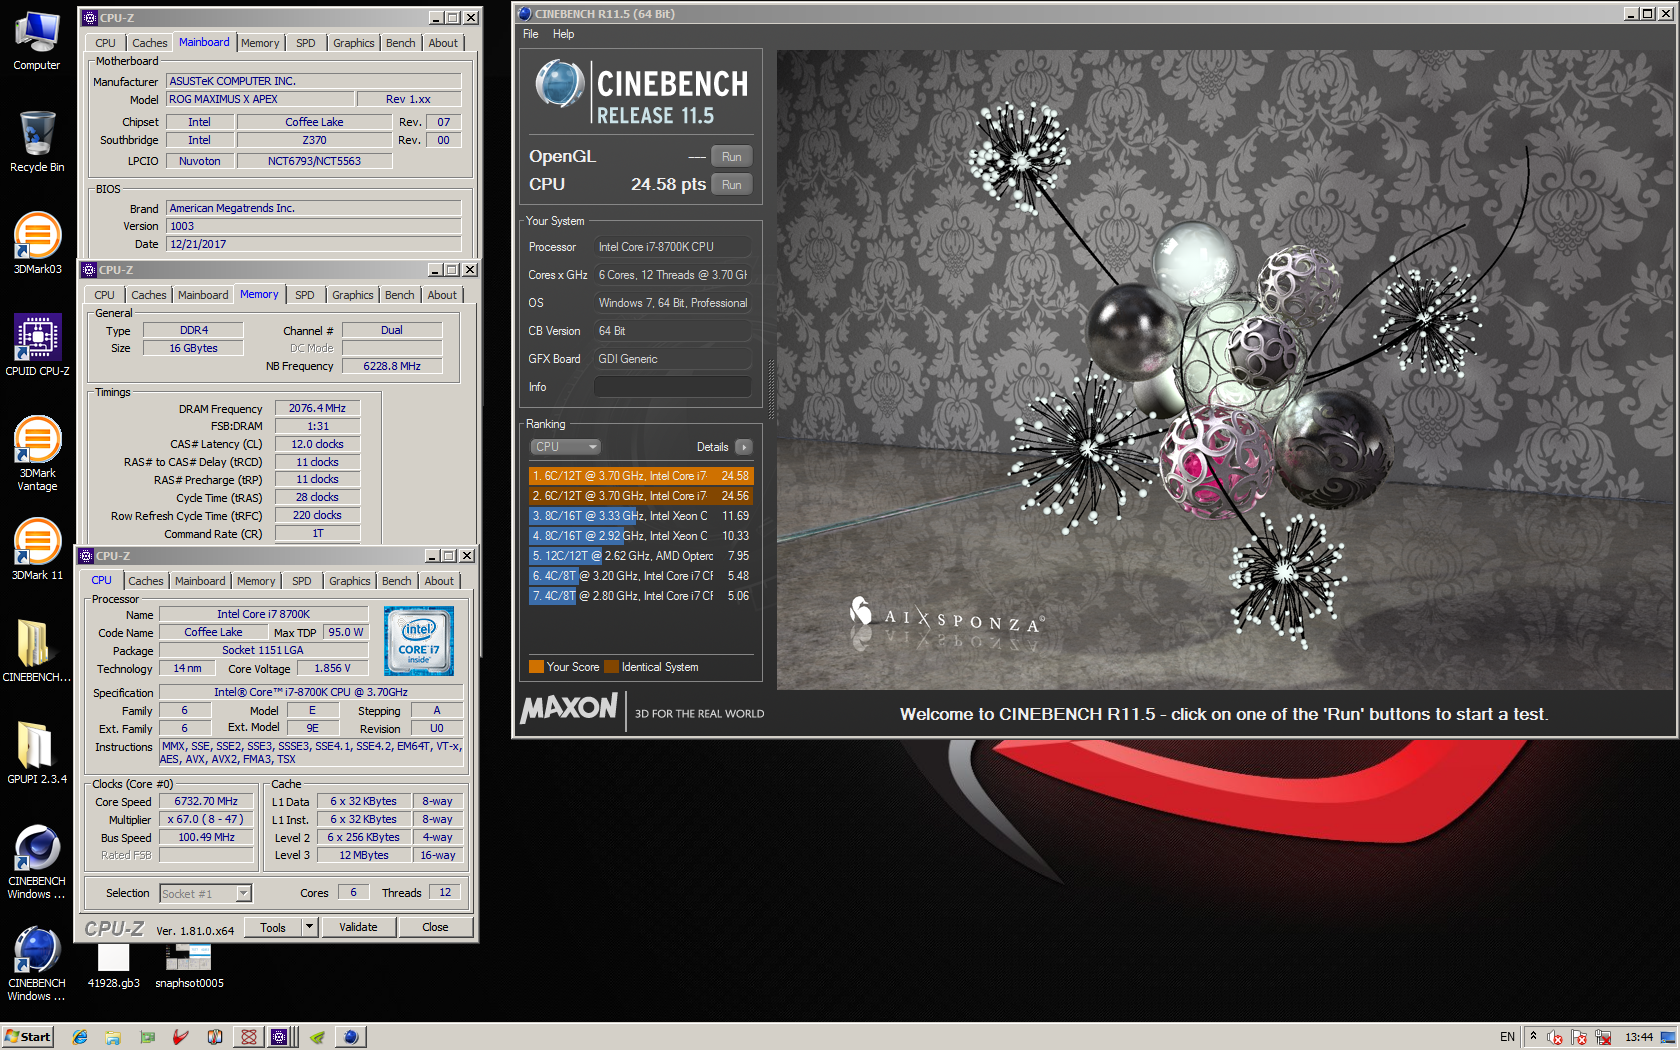Select ranking row 7 with score 5.06
The width and height of the screenshot is (1680, 1050).
641,596
